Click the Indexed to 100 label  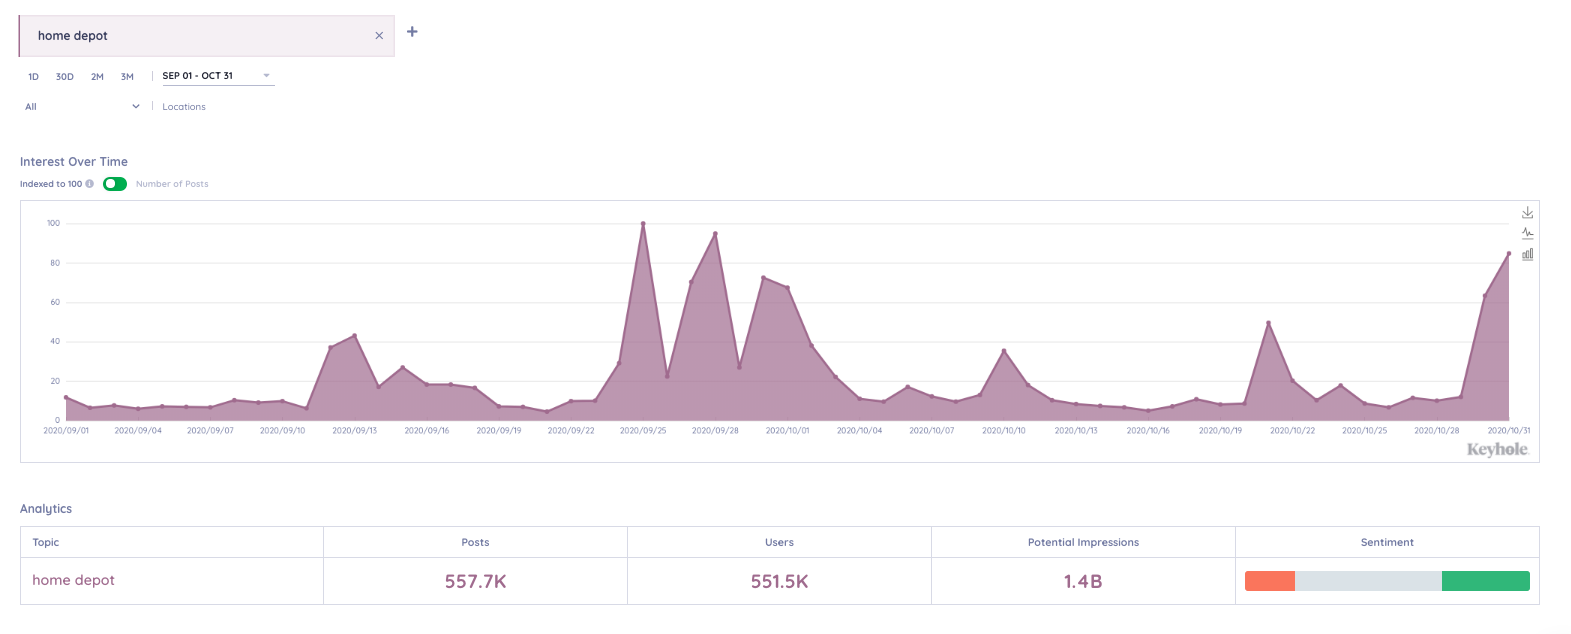(51, 184)
